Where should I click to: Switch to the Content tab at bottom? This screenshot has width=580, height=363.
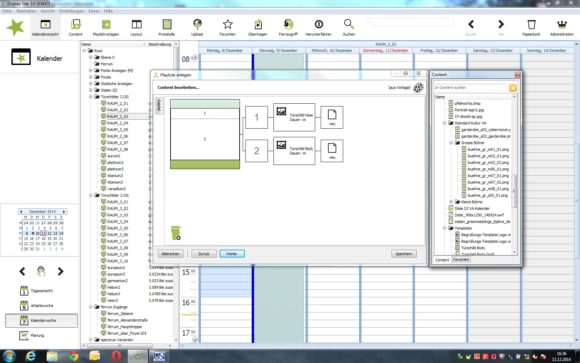(442, 260)
